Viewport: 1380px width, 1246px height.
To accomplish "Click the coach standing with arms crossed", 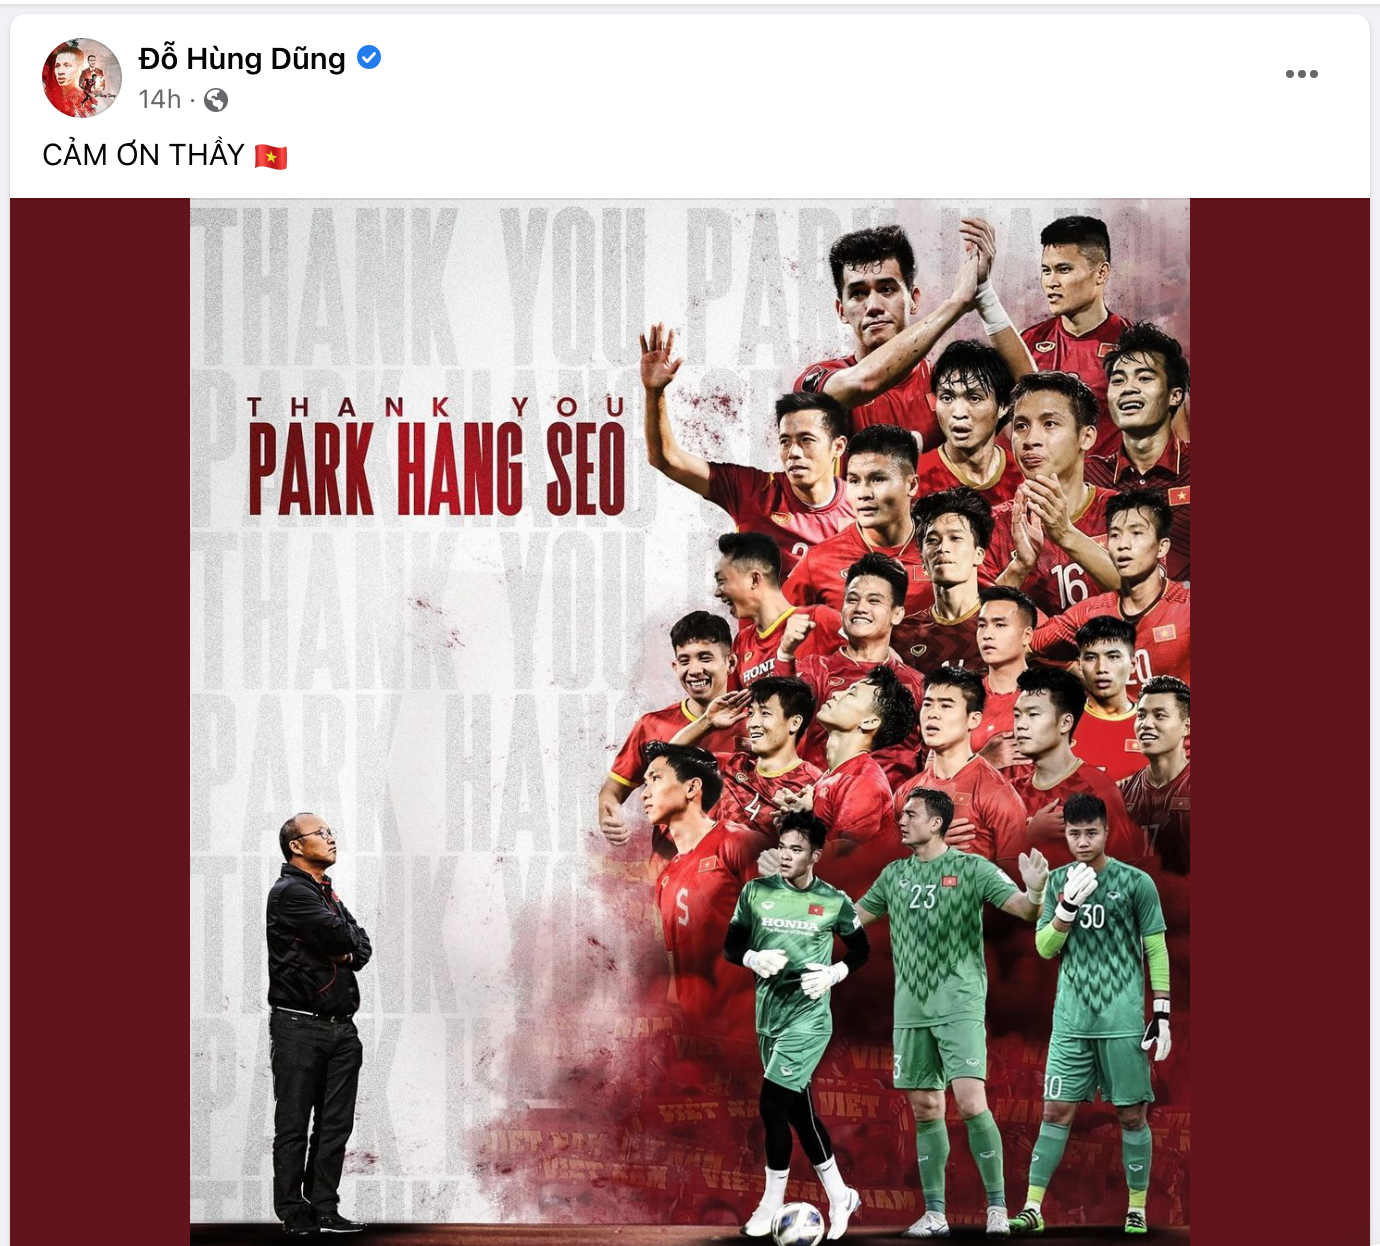I will (x=316, y=1022).
